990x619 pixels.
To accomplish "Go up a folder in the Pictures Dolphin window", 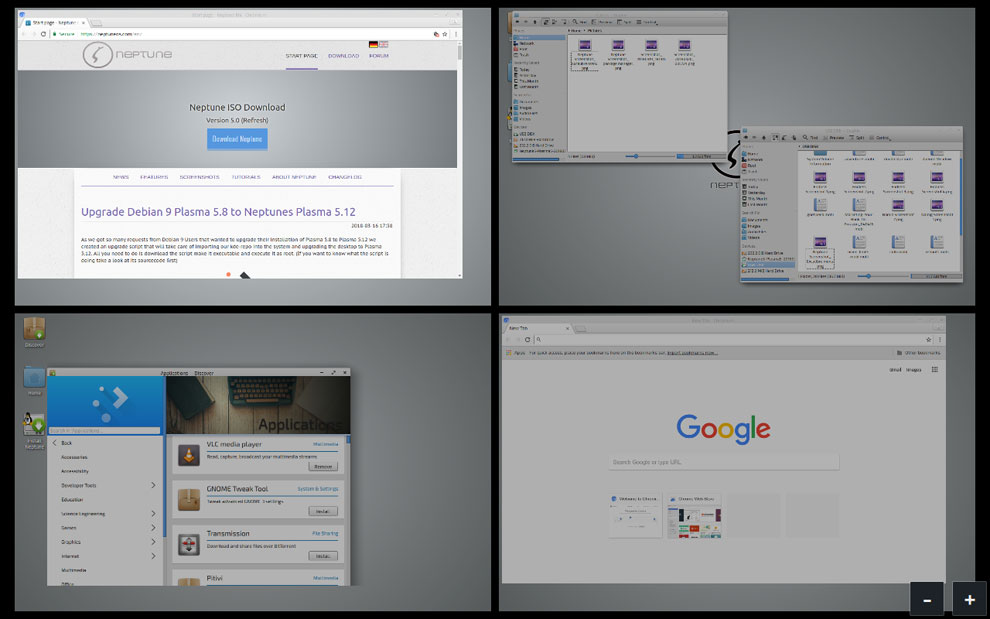I will [535, 21].
